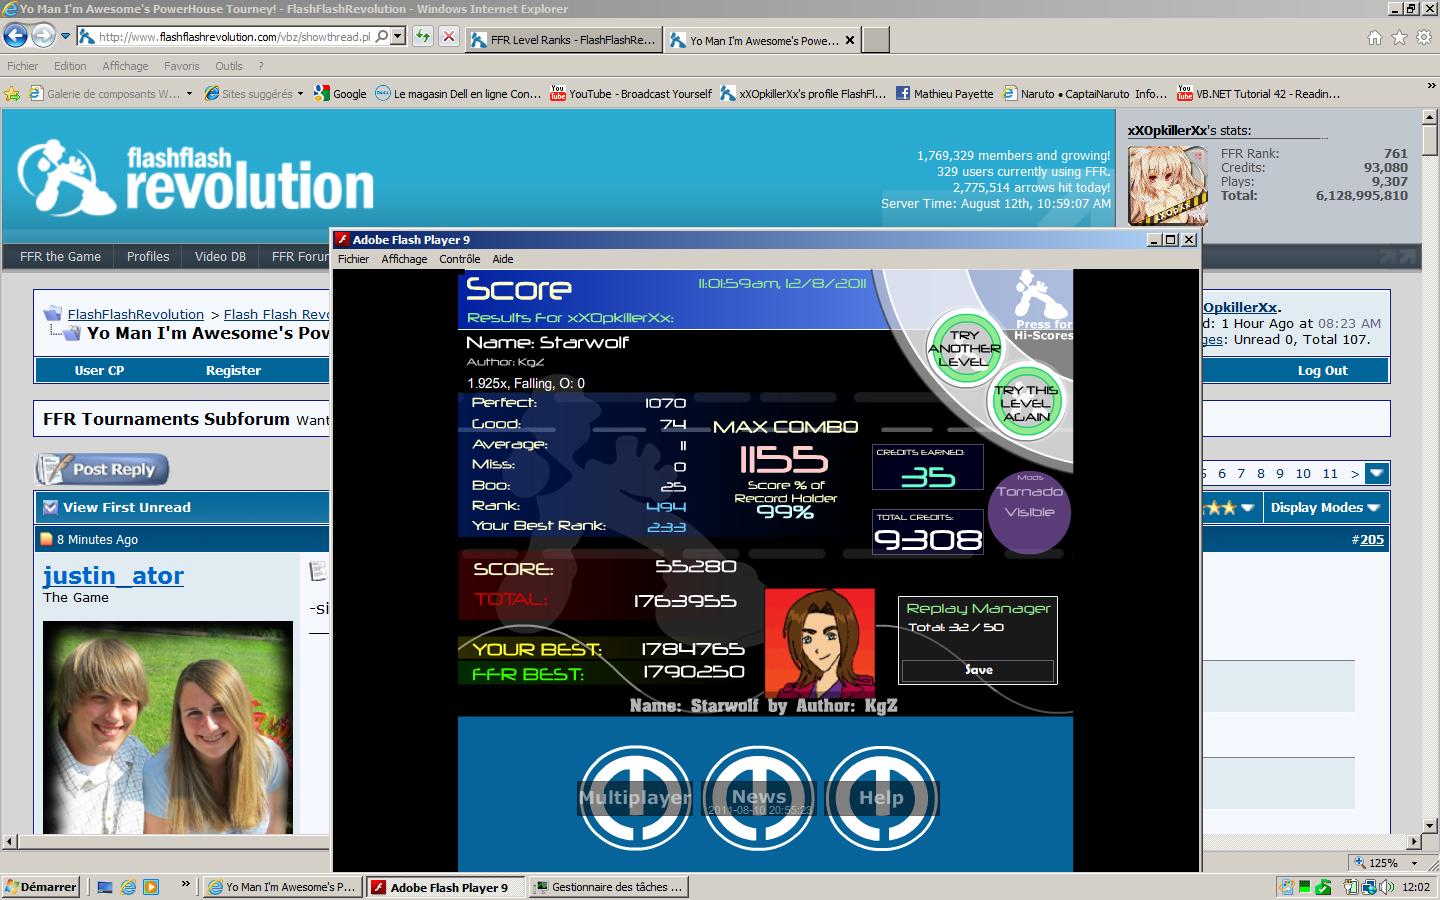Open the browser Home page icon
1440x900 pixels.
[1375, 38]
